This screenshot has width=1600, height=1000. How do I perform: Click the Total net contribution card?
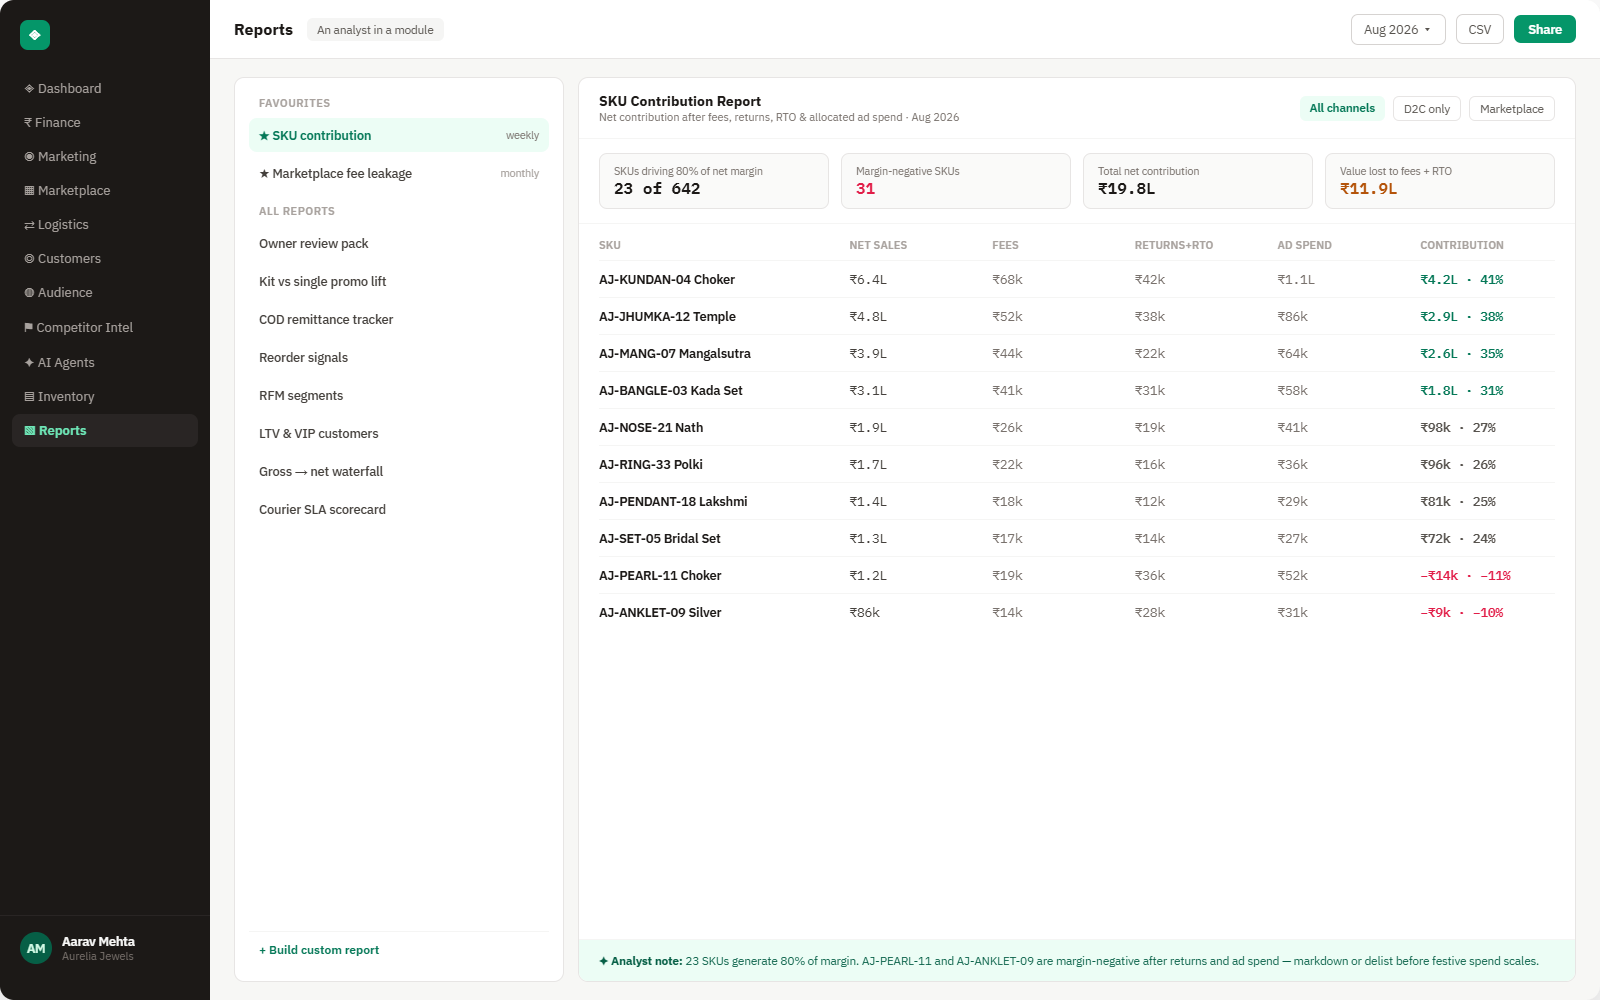click(1198, 181)
